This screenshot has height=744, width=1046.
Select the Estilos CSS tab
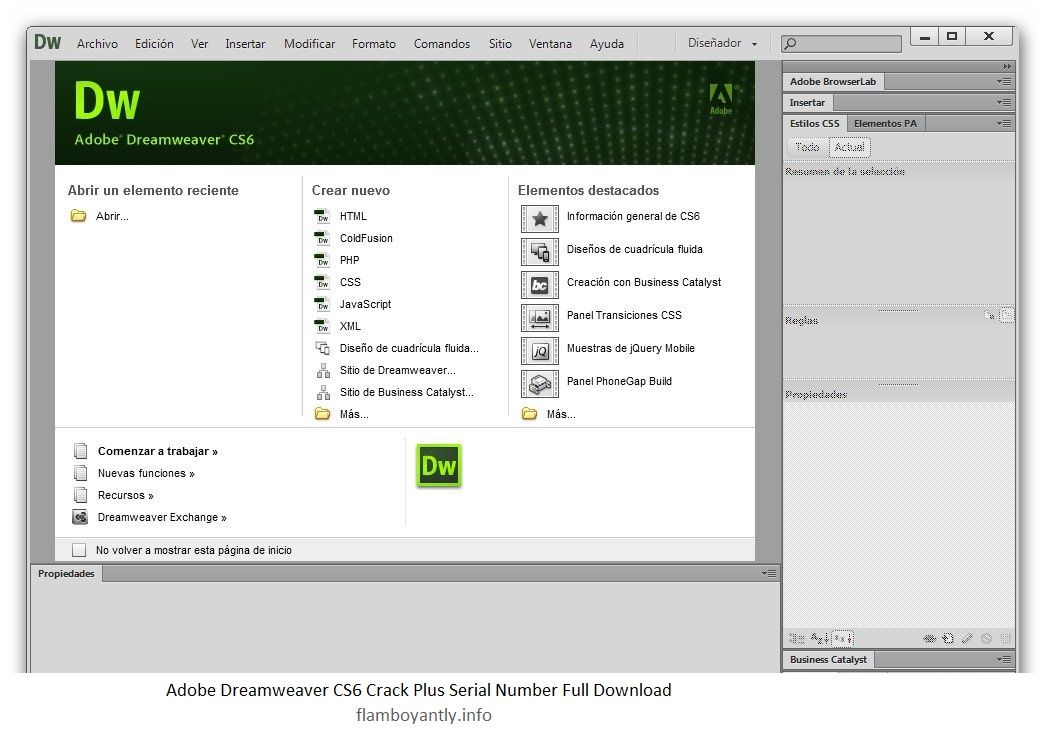815,123
